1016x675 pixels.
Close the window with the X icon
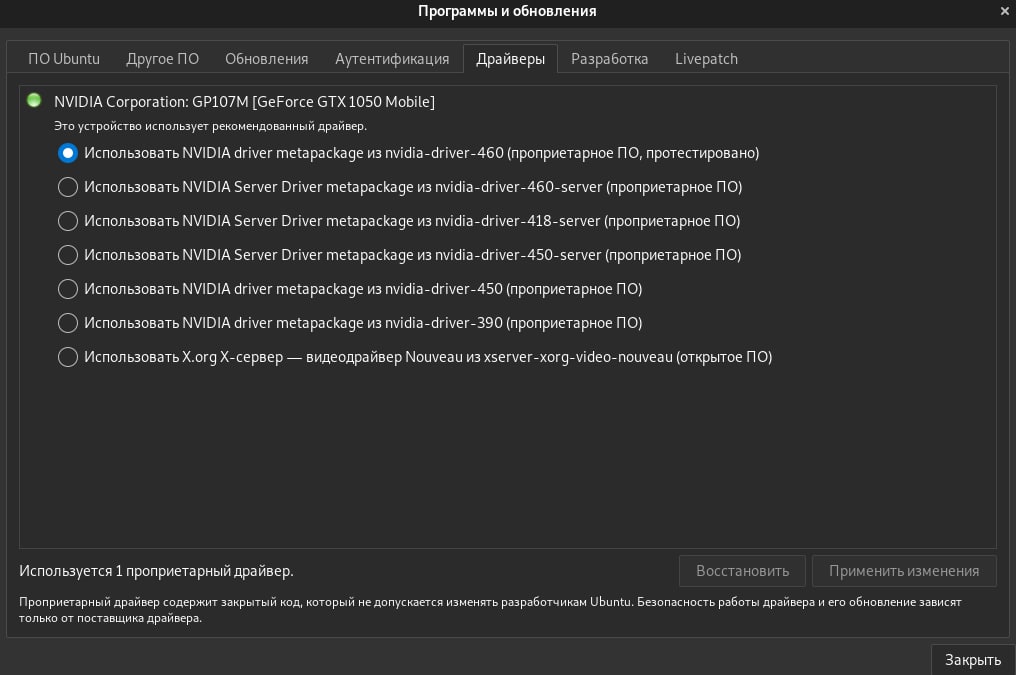(x=1004, y=11)
